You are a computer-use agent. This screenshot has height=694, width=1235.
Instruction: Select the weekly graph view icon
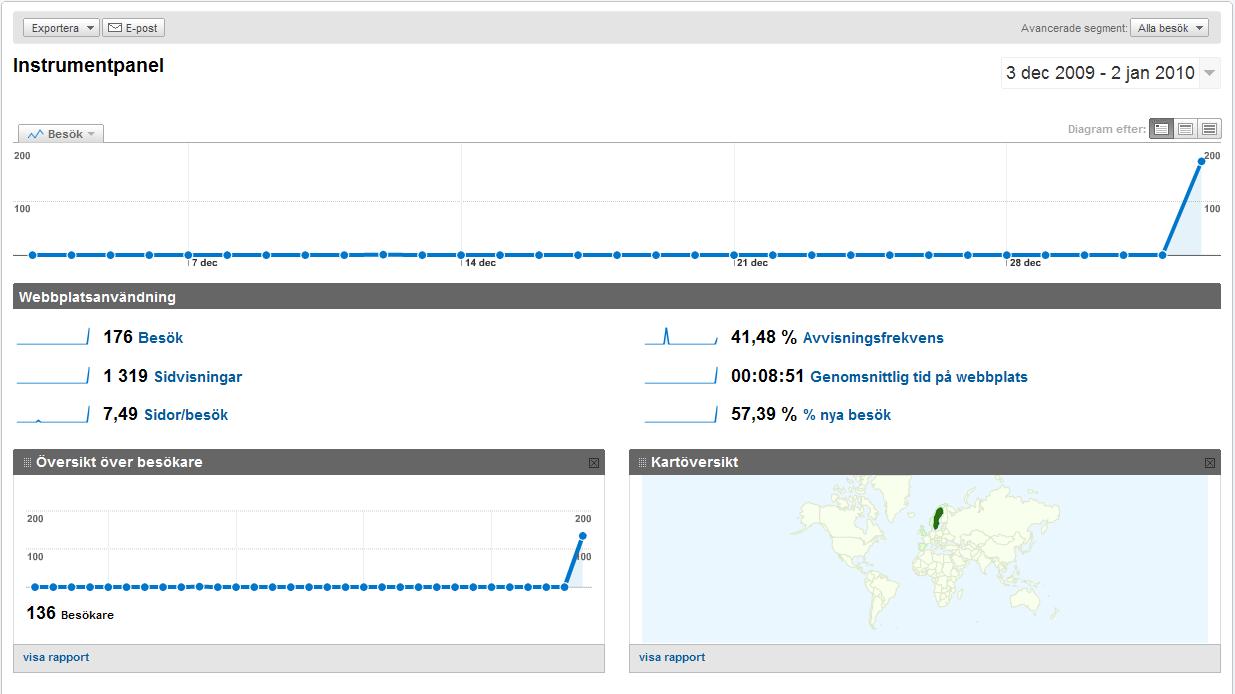(1185, 129)
